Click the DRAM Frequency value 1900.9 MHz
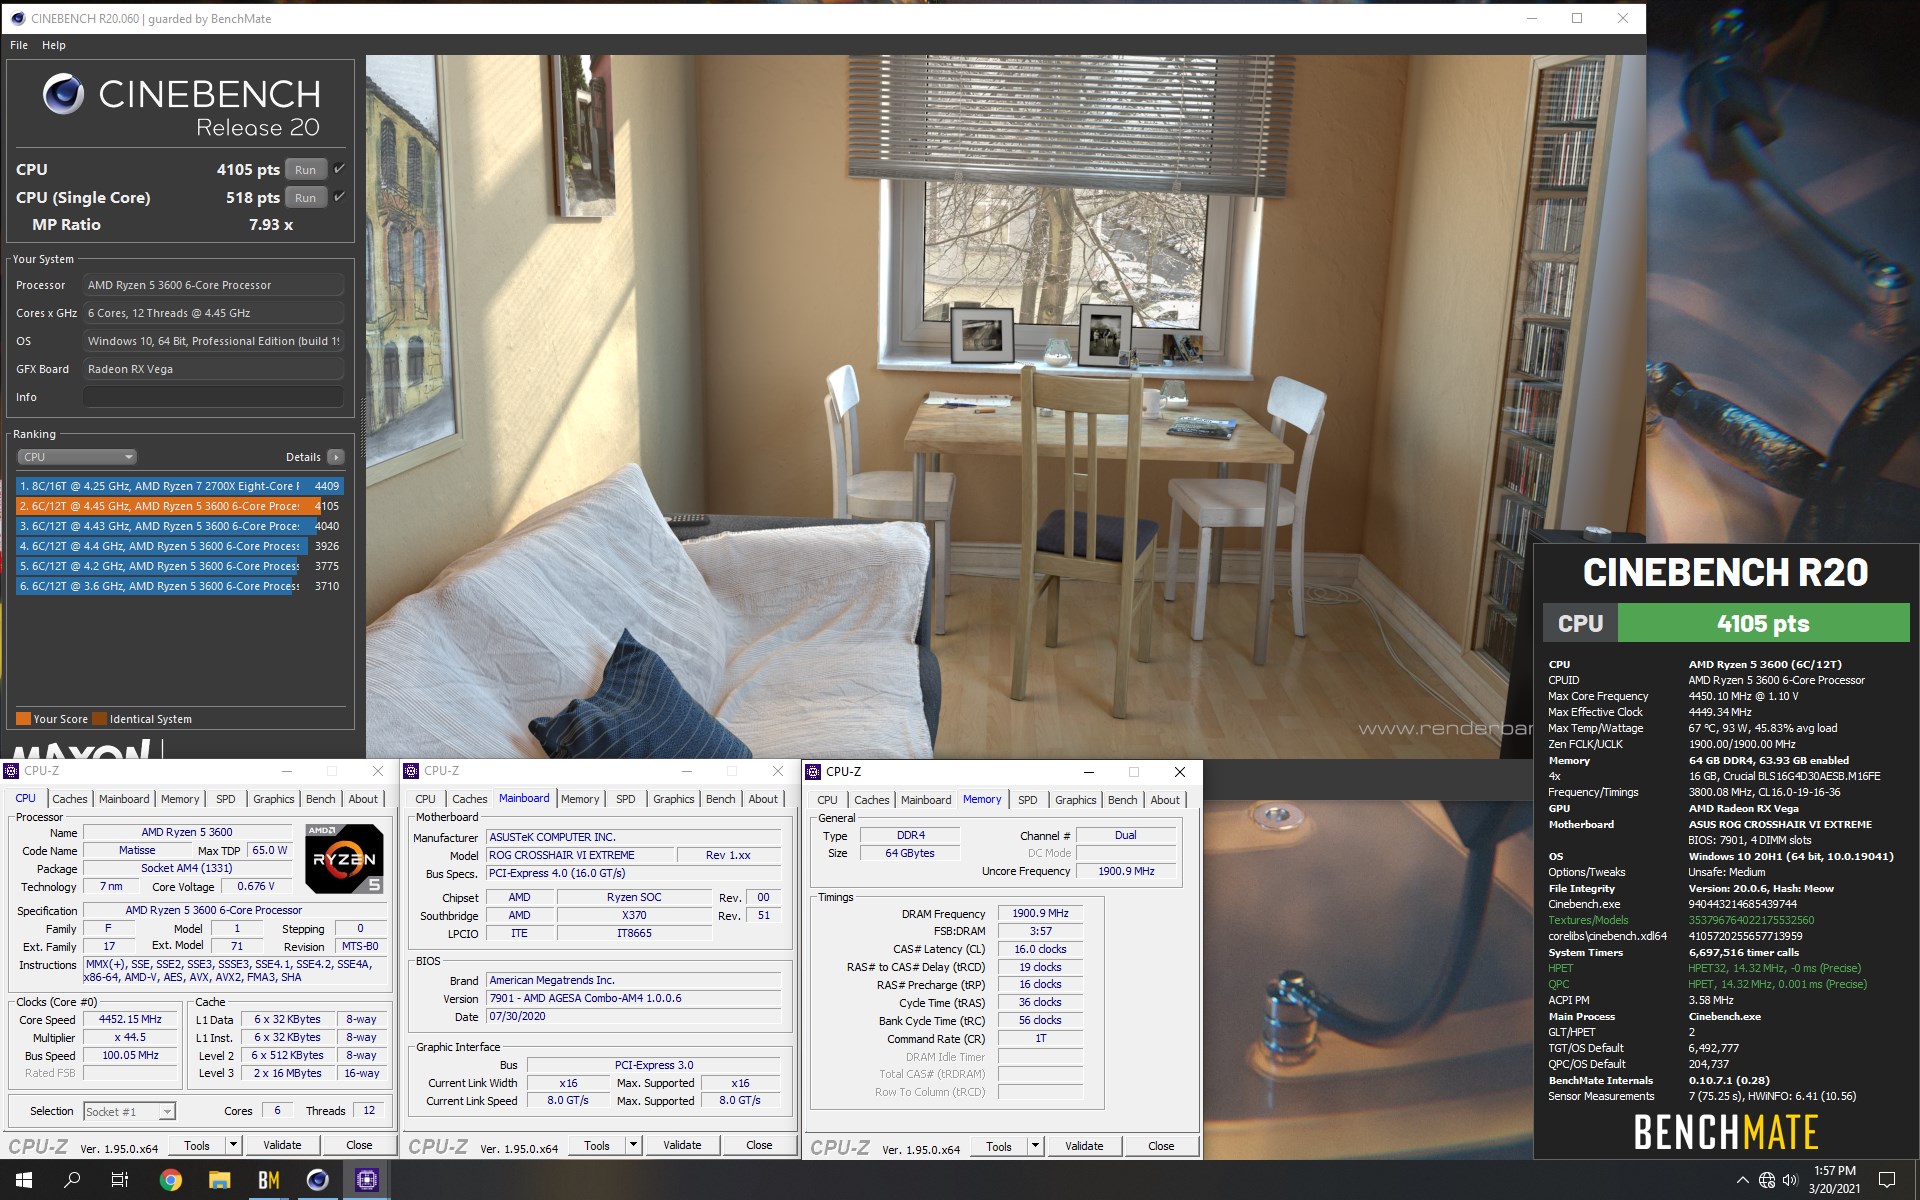 tap(1040, 913)
